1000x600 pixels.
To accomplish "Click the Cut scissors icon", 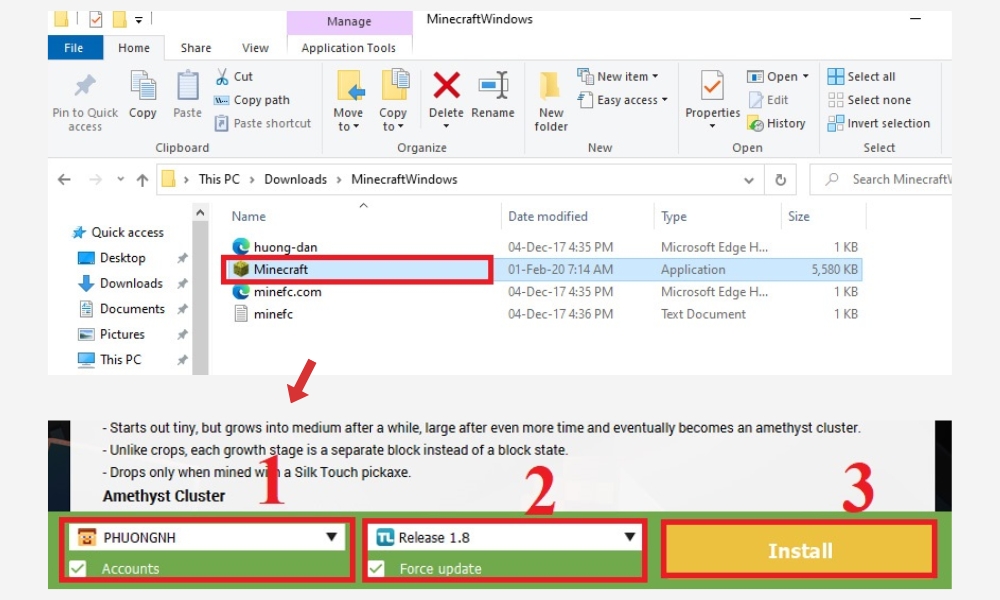I will point(222,77).
